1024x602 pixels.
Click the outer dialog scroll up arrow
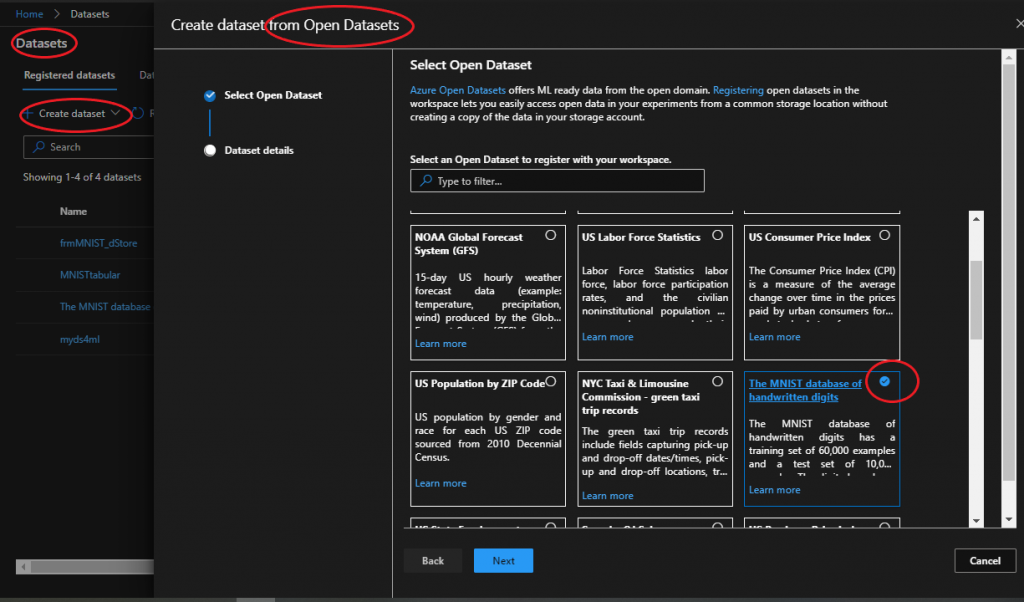click(x=1009, y=57)
